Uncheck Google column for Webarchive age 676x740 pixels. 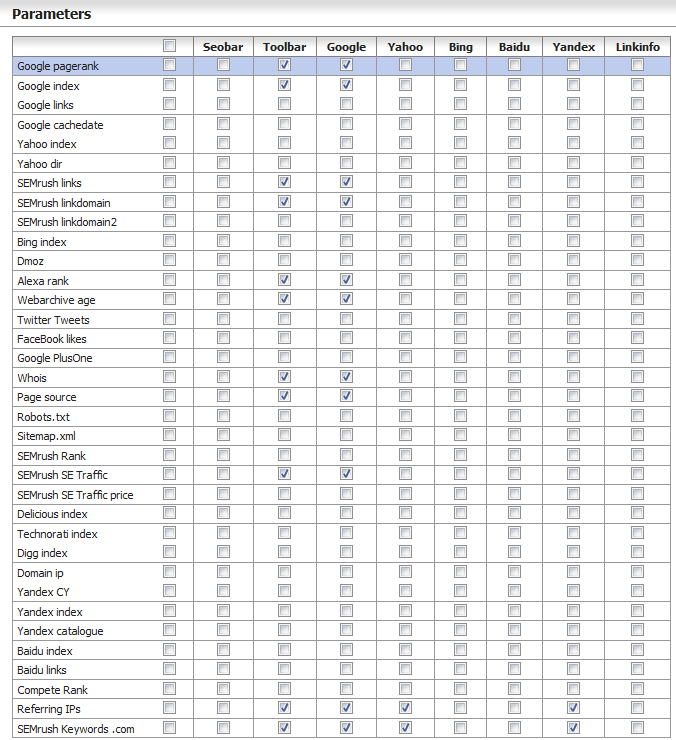[x=346, y=299]
